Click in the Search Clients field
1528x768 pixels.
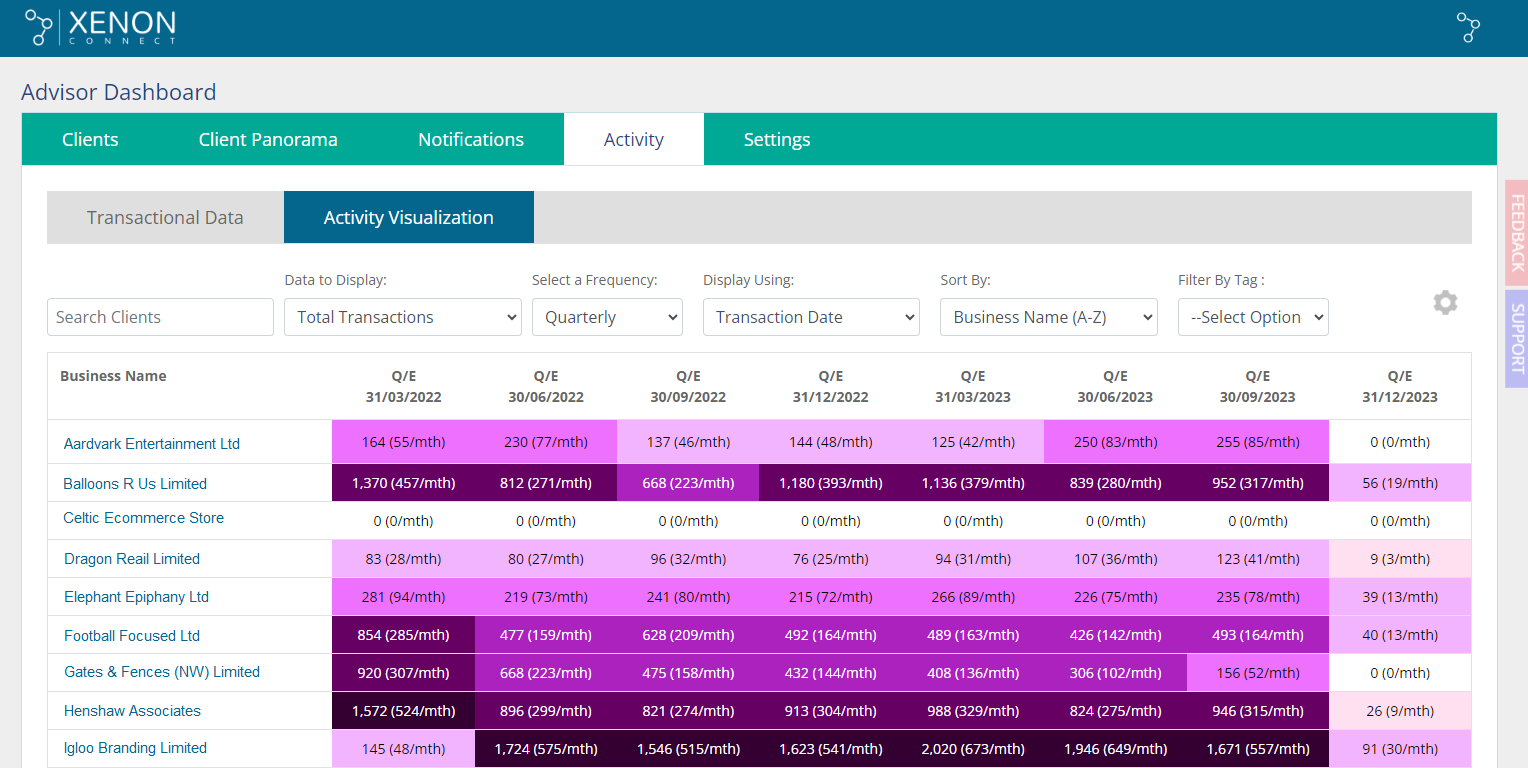point(160,317)
